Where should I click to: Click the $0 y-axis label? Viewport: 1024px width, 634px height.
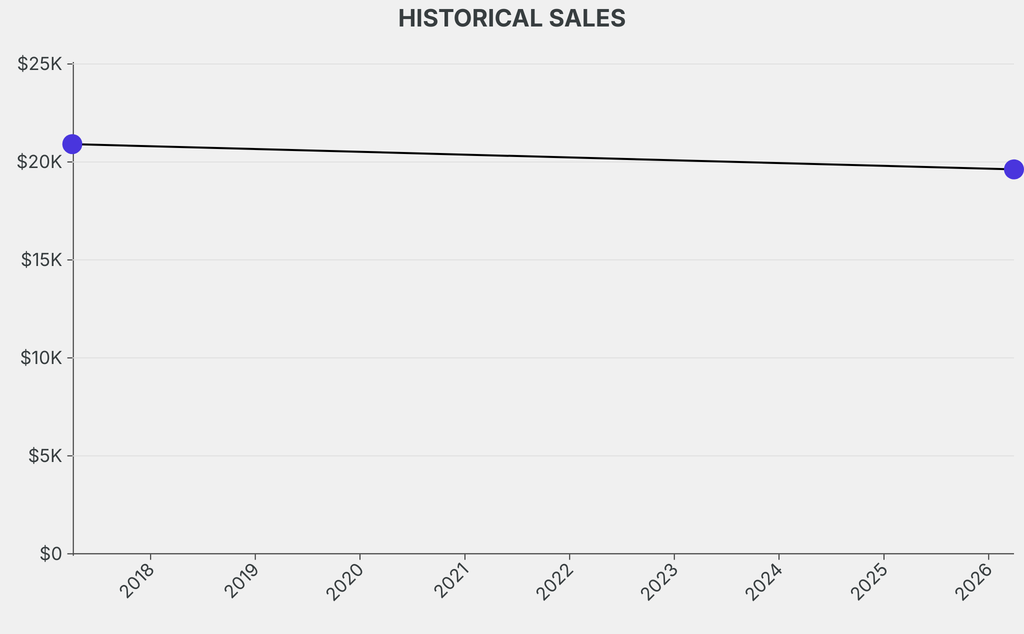tap(51, 554)
